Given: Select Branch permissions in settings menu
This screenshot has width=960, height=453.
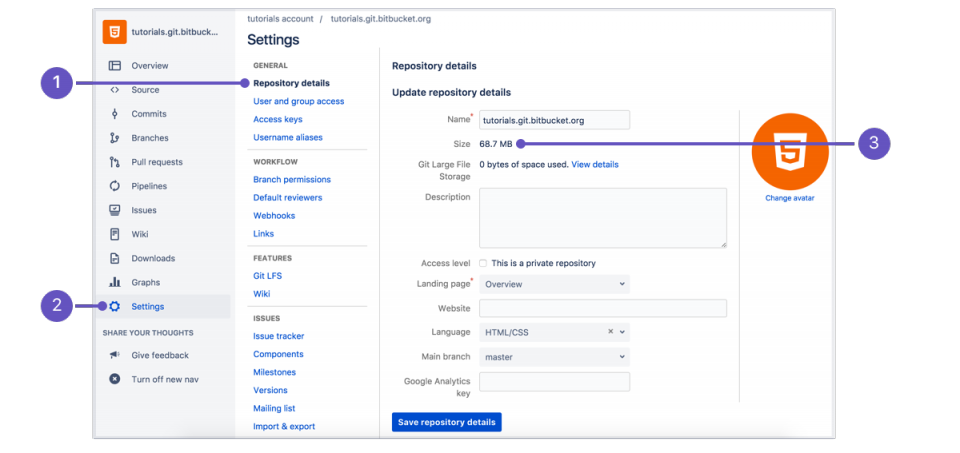Looking at the screenshot, I should click(292, 180).
